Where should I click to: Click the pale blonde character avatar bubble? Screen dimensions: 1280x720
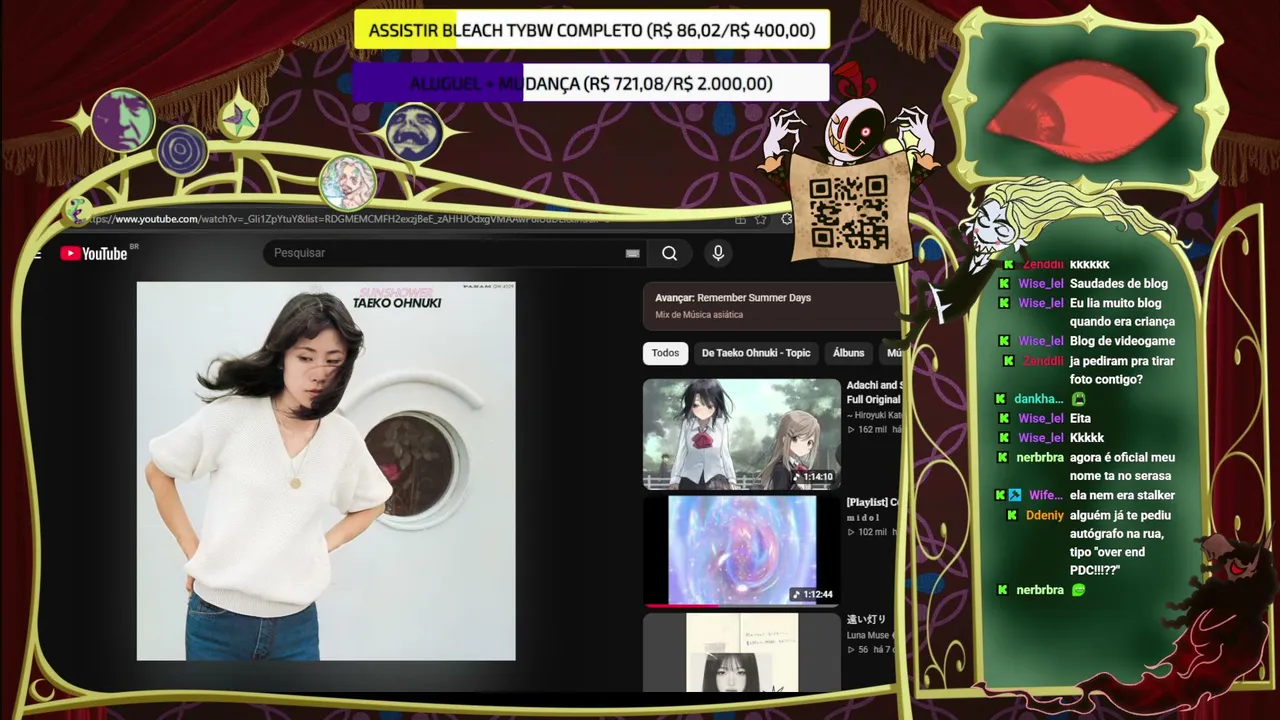click(347, 183)
